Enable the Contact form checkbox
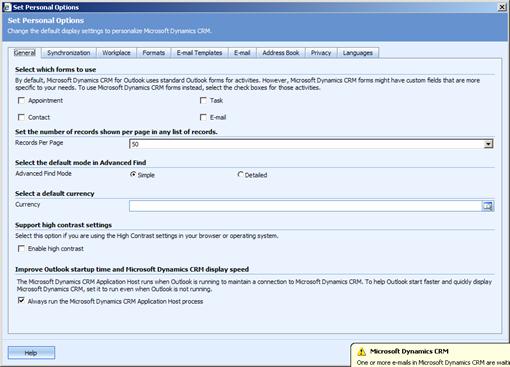This screenshot has height=367, width=510. [x=21, y=117]
